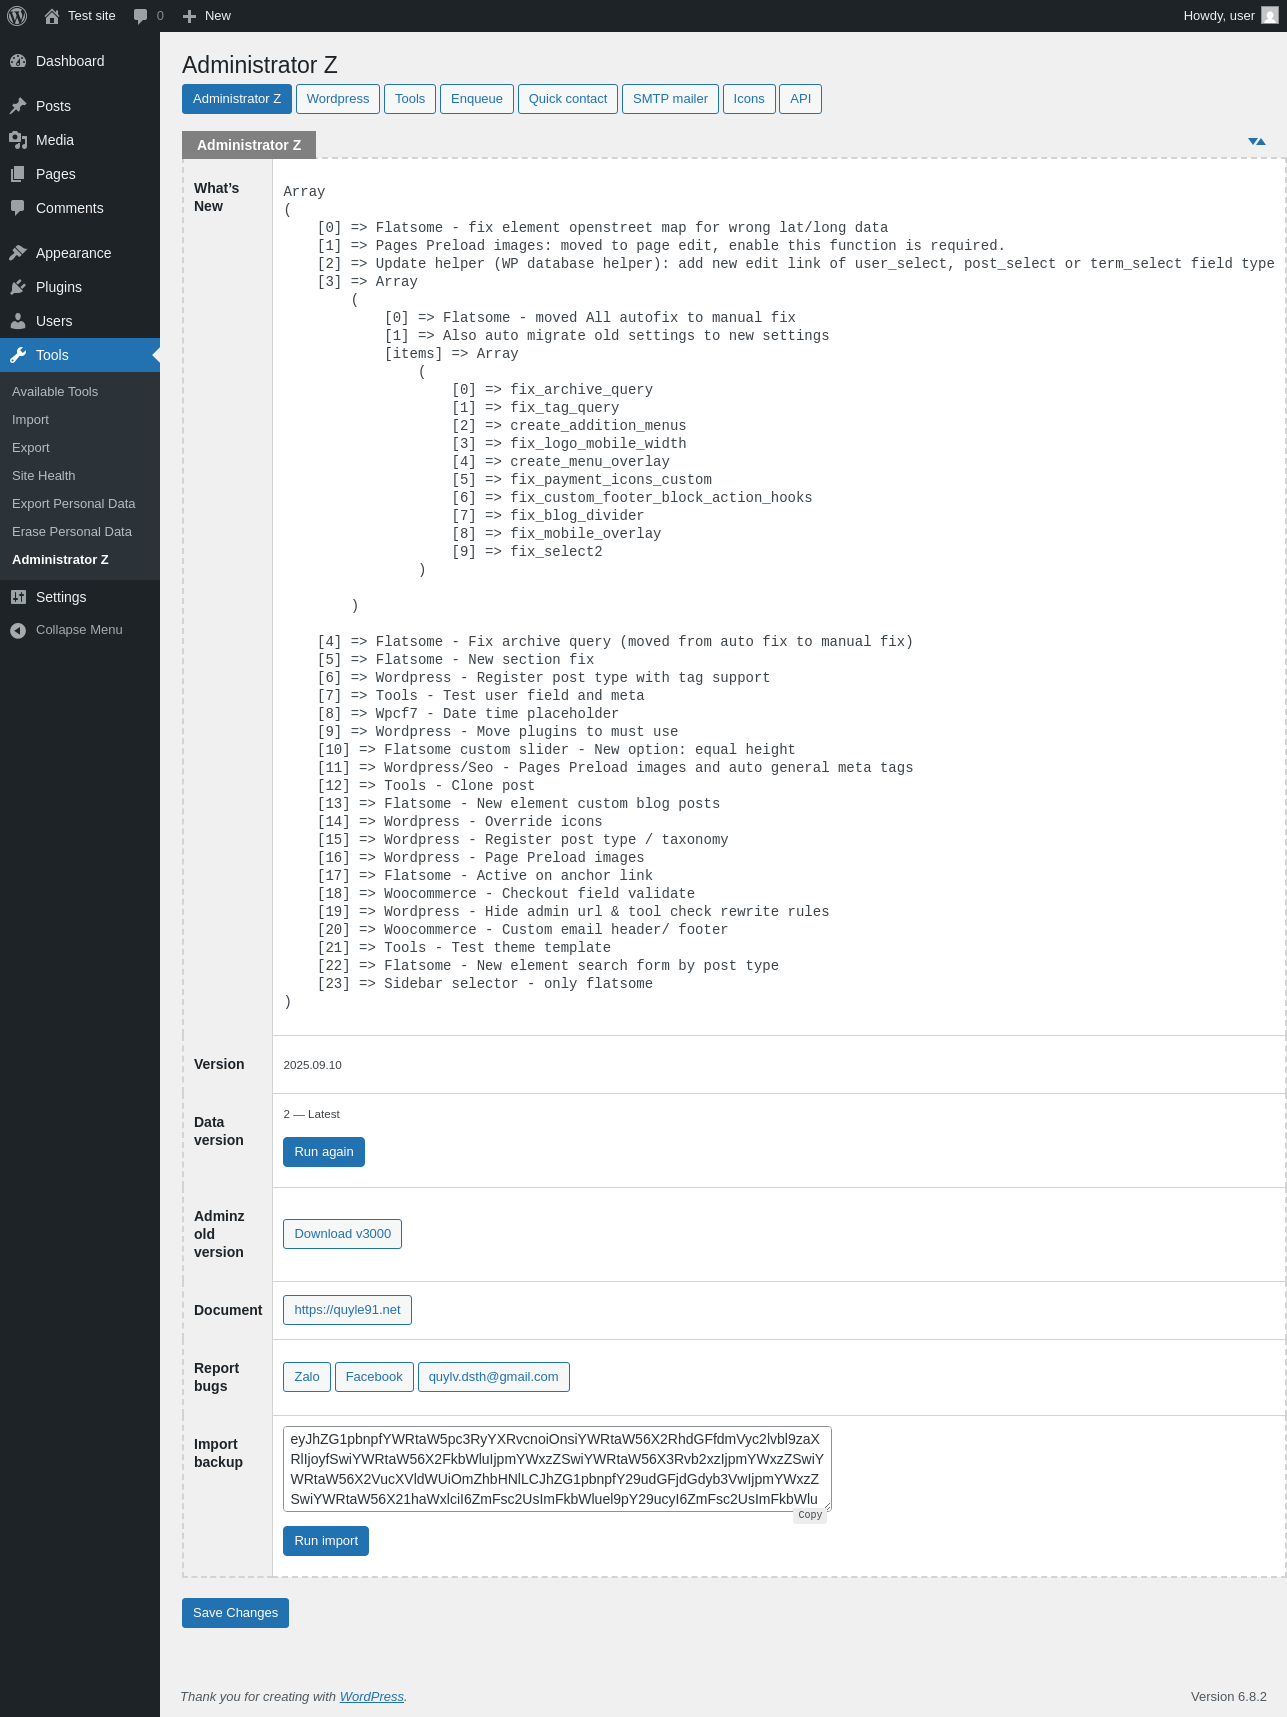The width and height of the screenshot is (1287, 1717).
Task: Click the Tools wrench icon
Action: [x=18, y=355]
